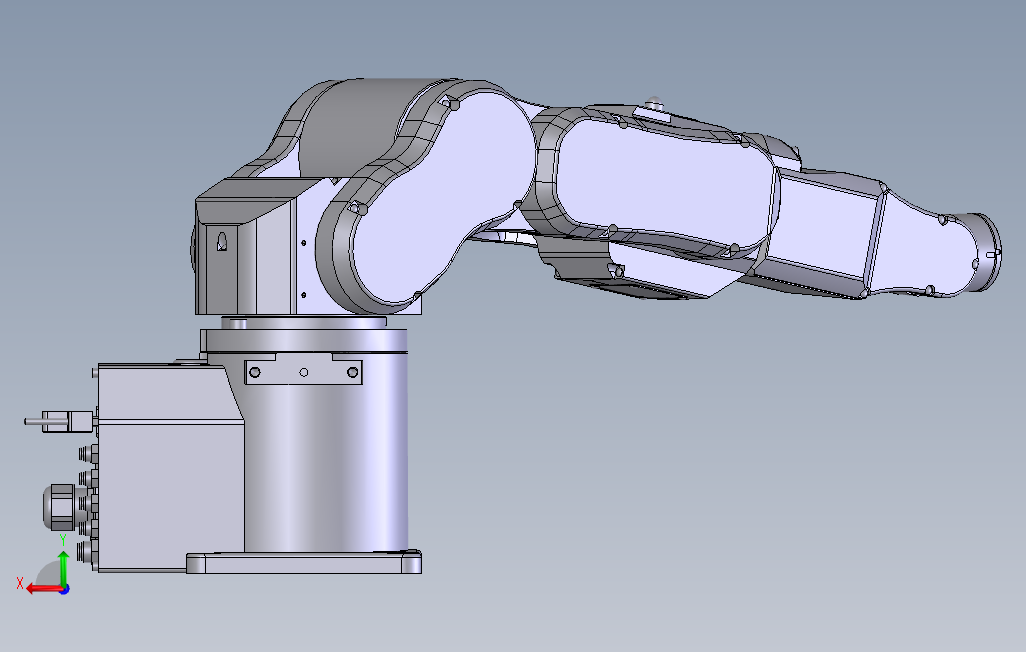This screenshot has width=1026, height=652.
Task: Click the green Y axis arrow of the triad
Action: [63, 568]
